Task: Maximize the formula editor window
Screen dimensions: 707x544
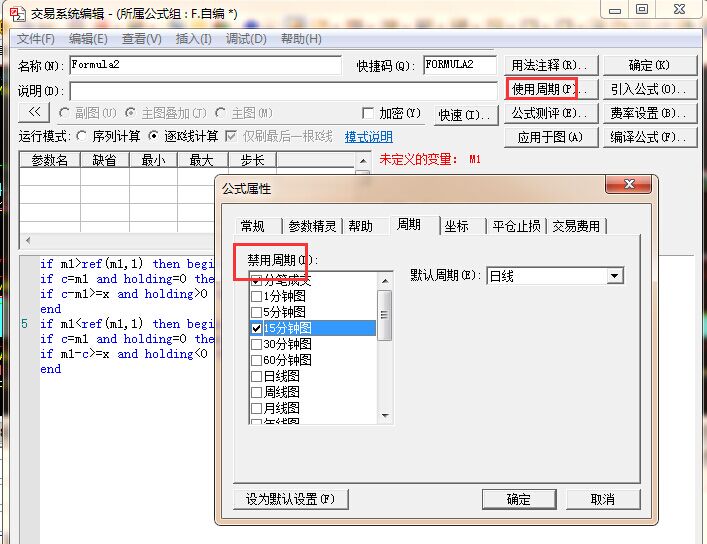Action: pyautogui.click(x=642, y=9)
